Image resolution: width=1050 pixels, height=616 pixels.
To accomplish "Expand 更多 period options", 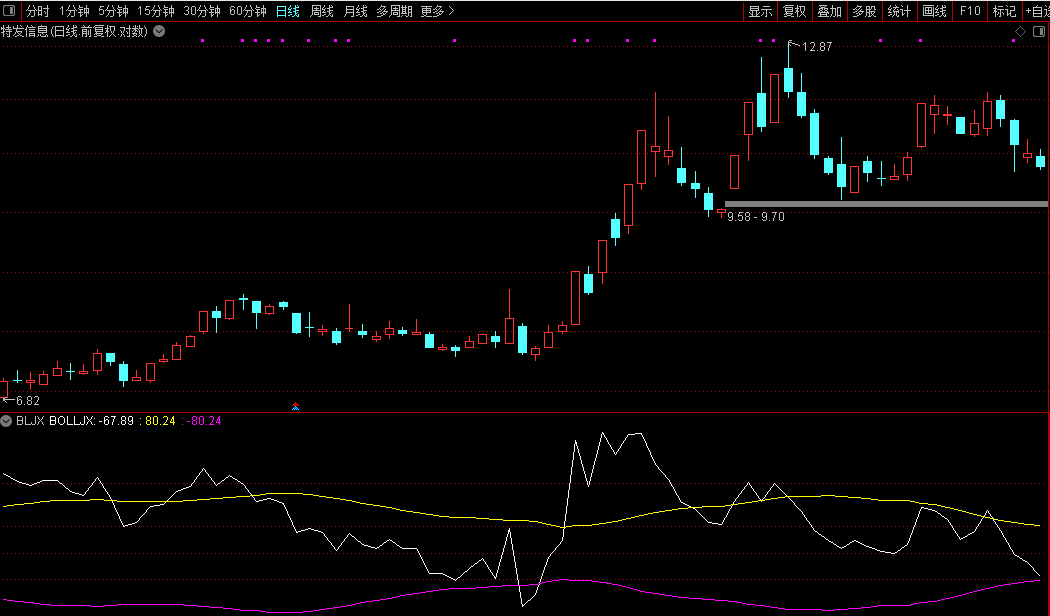I will pyautogui.click(x=437, y=11).
